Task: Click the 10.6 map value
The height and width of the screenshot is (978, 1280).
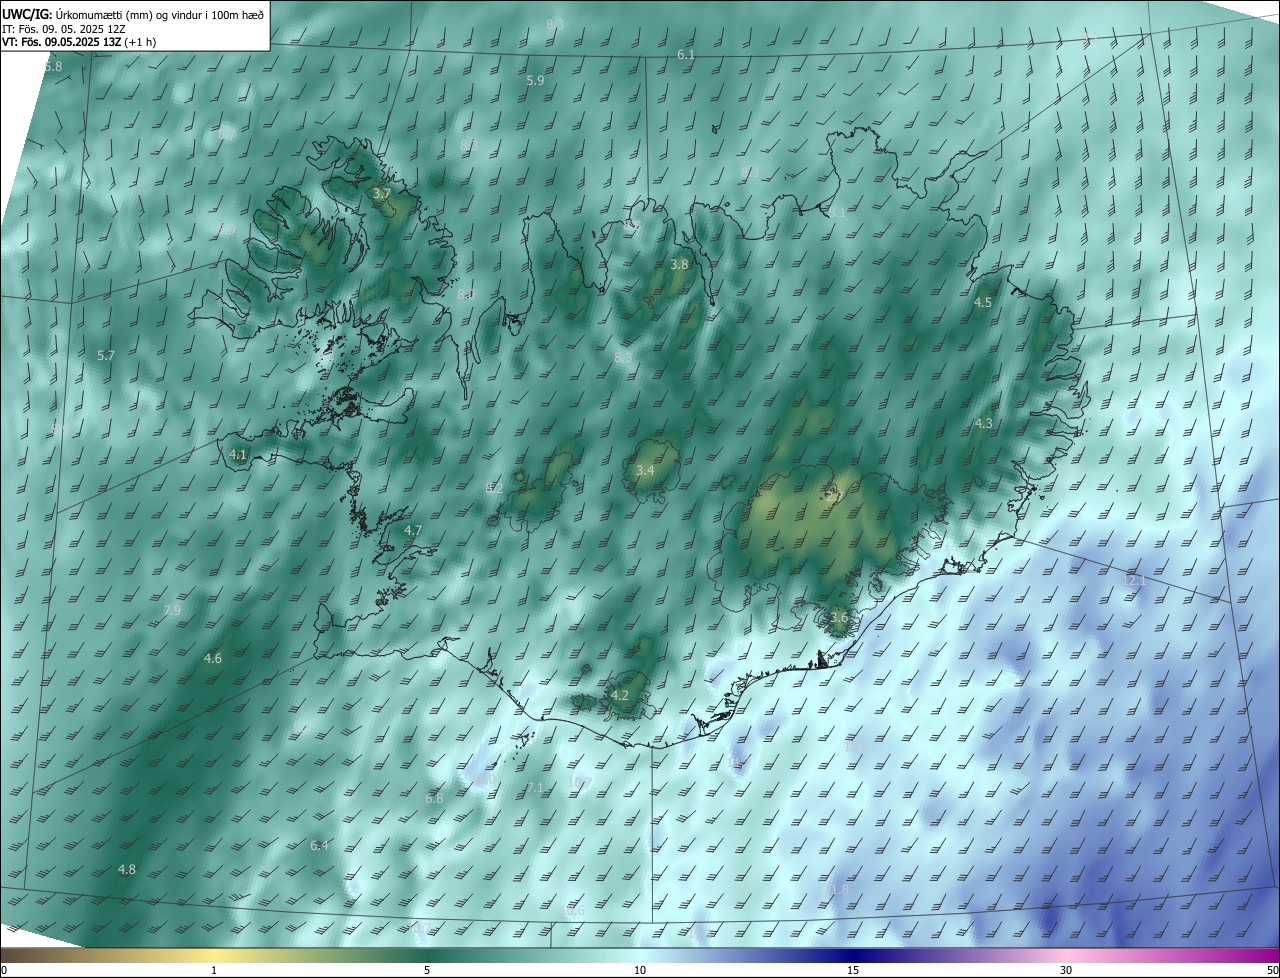Action: (572, 911)
